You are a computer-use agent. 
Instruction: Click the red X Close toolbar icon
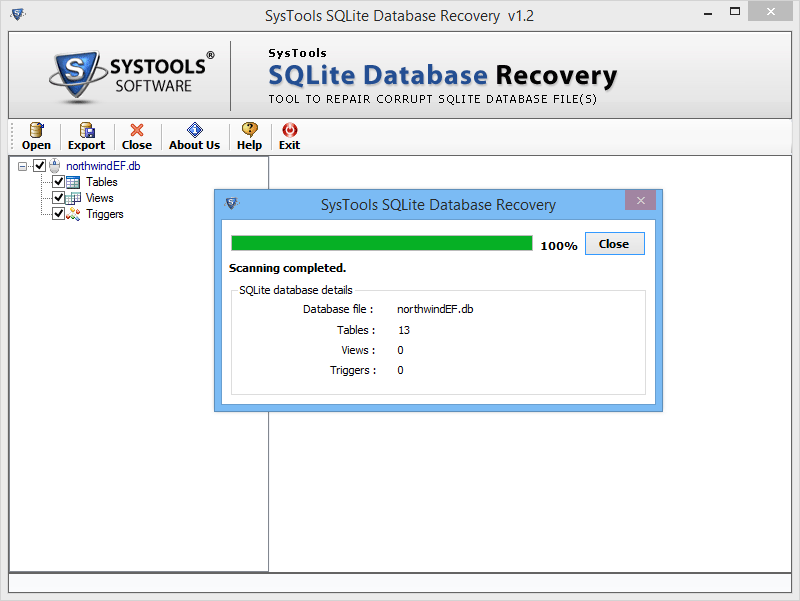pyautogui.click(x=137, y=130)
